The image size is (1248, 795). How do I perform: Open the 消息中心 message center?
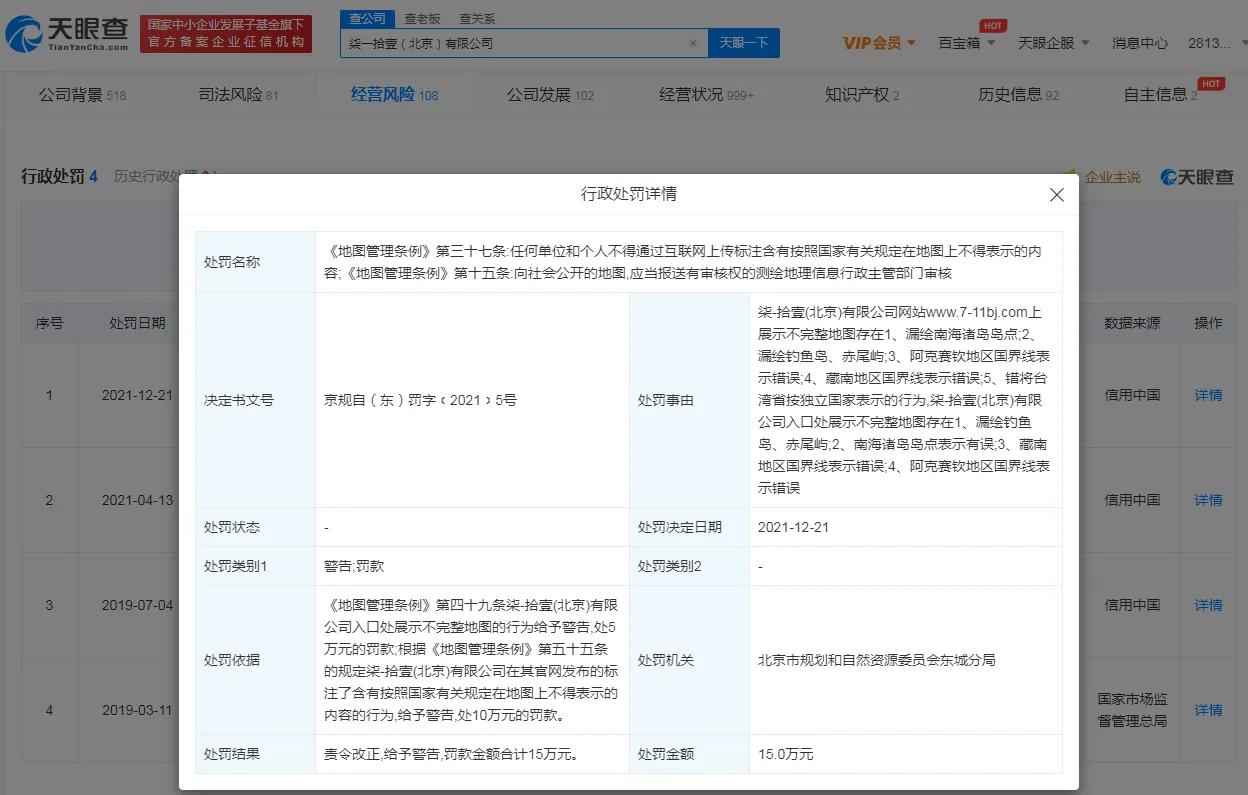(x=1140, y=43)
